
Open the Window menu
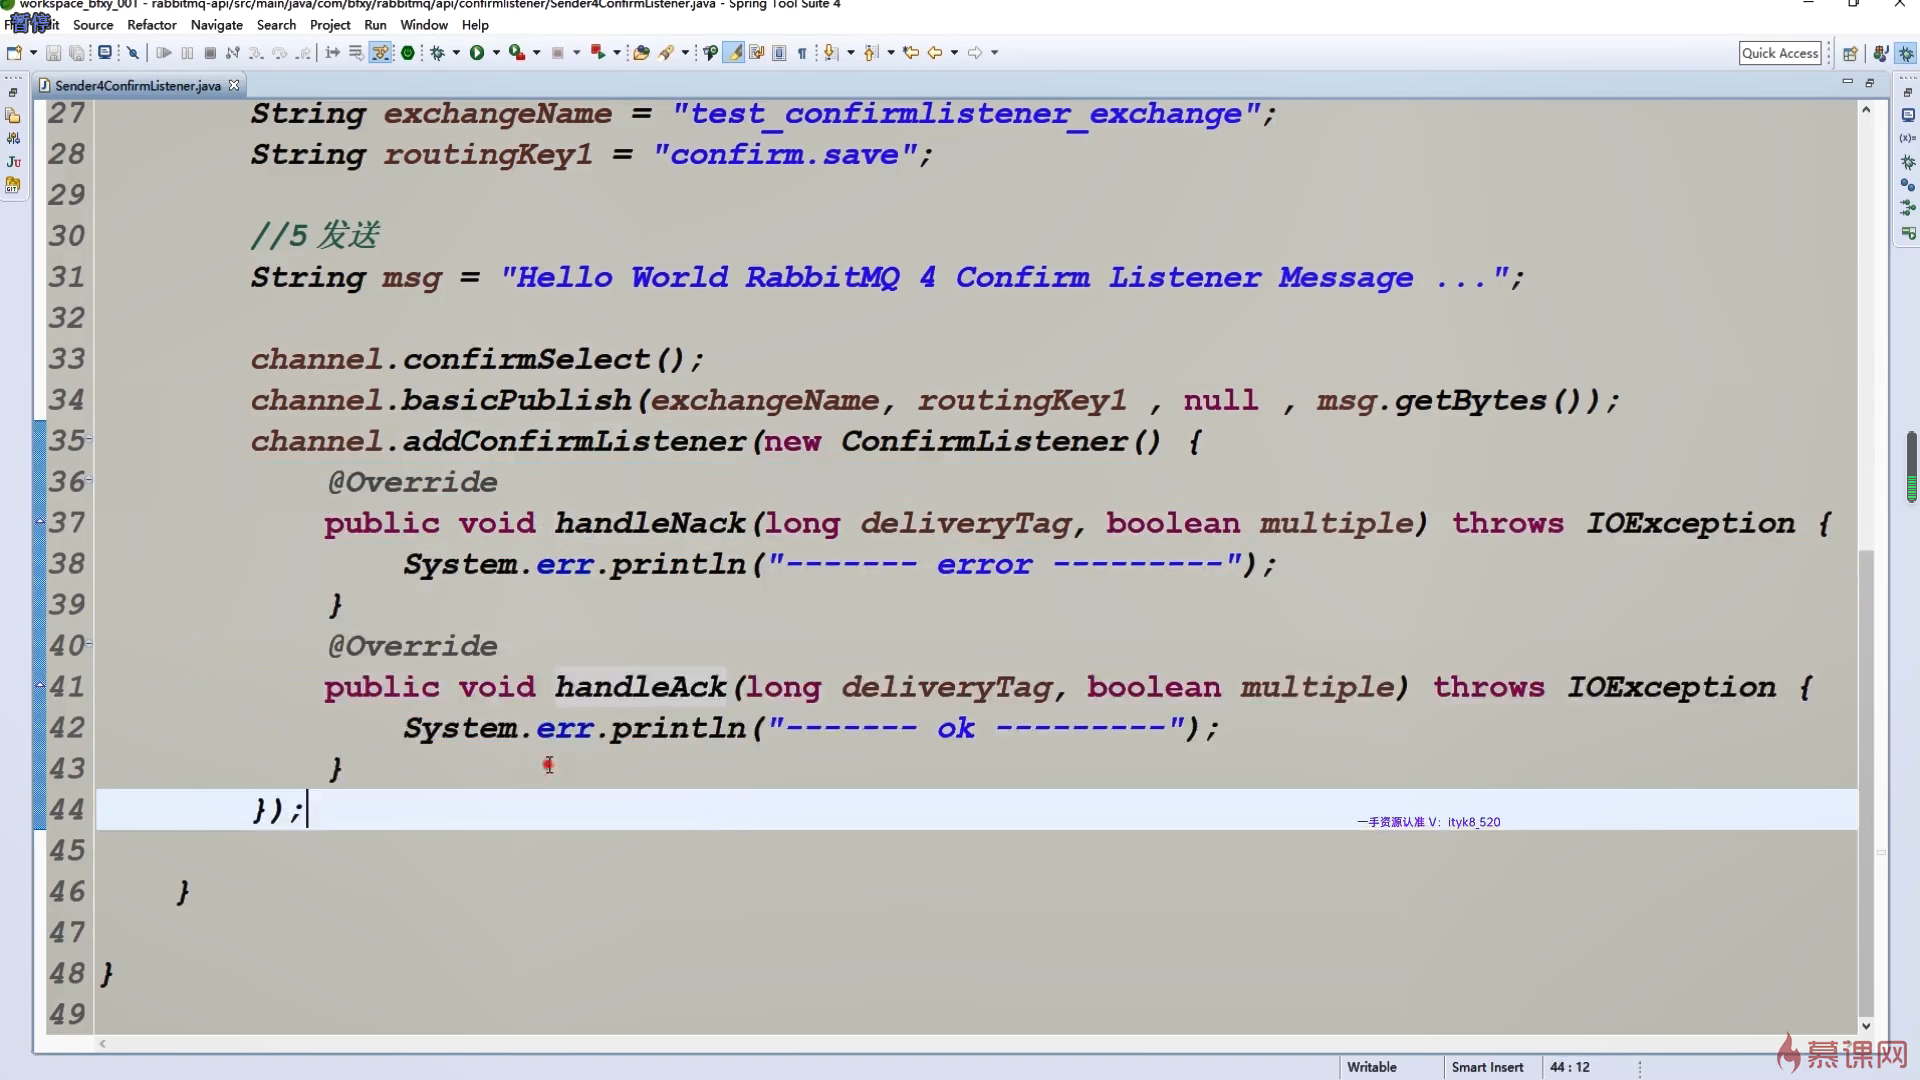coord(423,25)
